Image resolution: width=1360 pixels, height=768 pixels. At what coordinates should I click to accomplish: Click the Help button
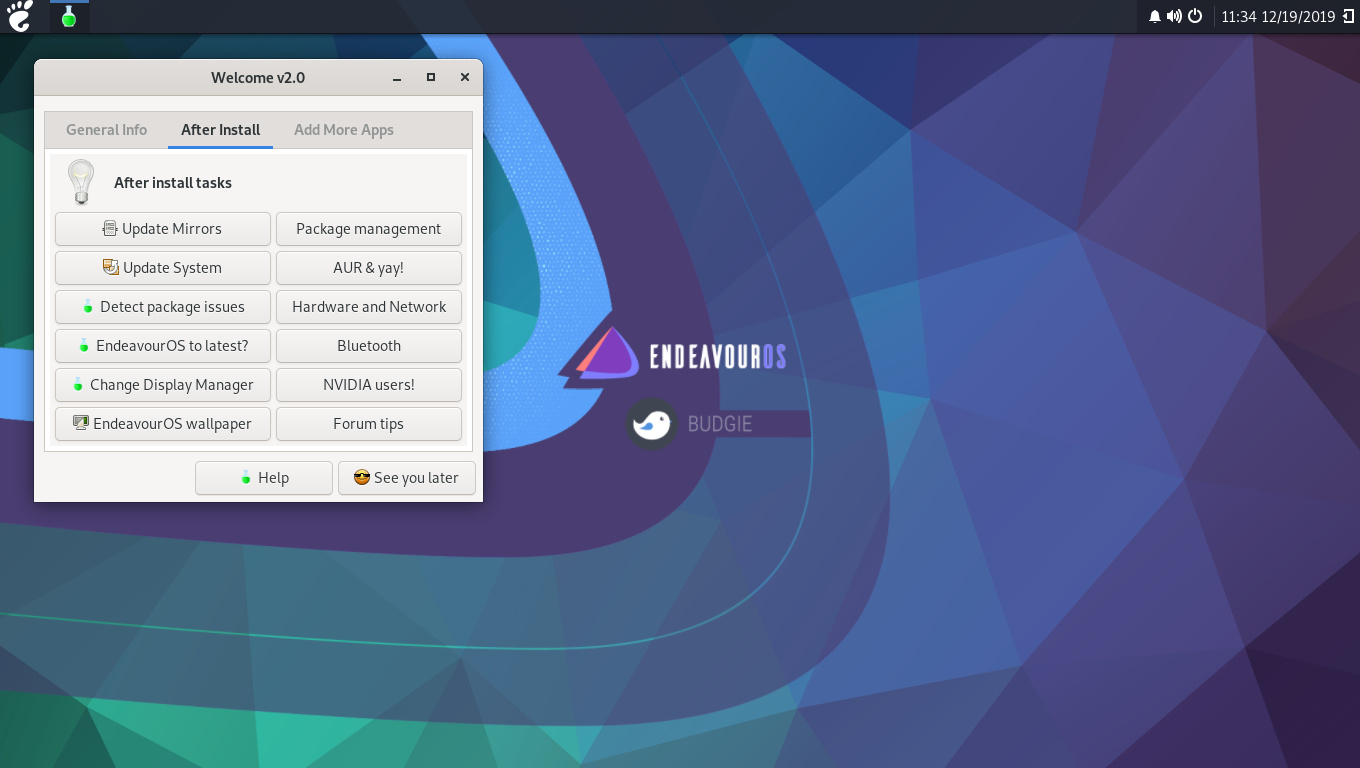[264, 478]
